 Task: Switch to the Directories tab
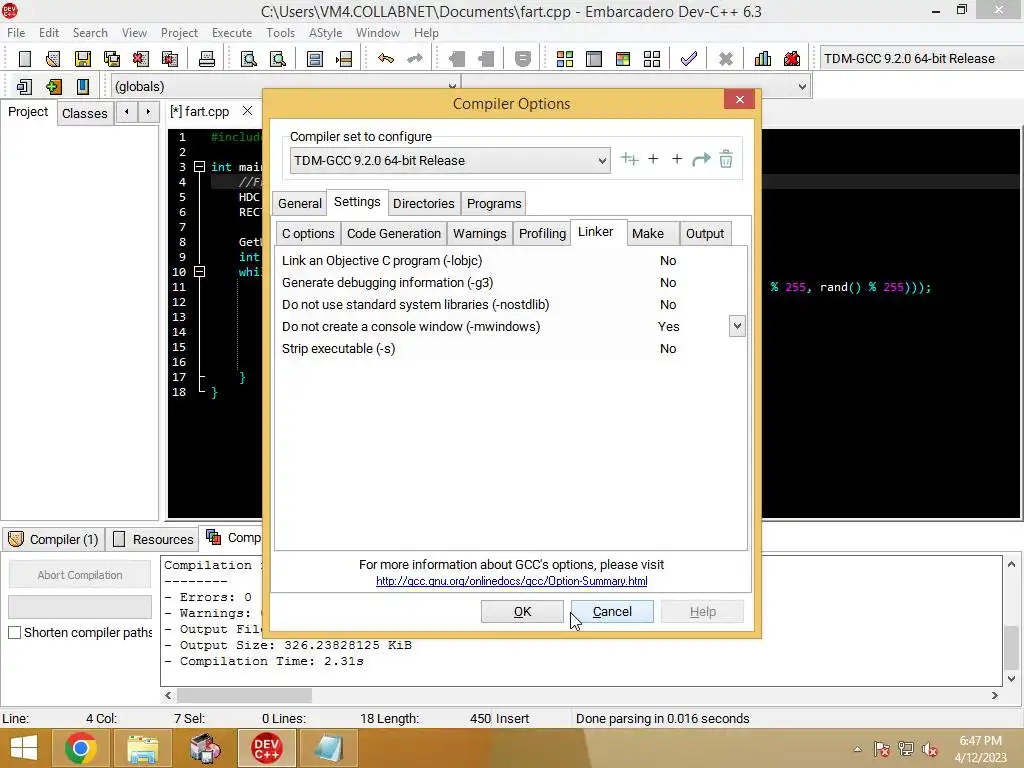(x=423, y=204)
